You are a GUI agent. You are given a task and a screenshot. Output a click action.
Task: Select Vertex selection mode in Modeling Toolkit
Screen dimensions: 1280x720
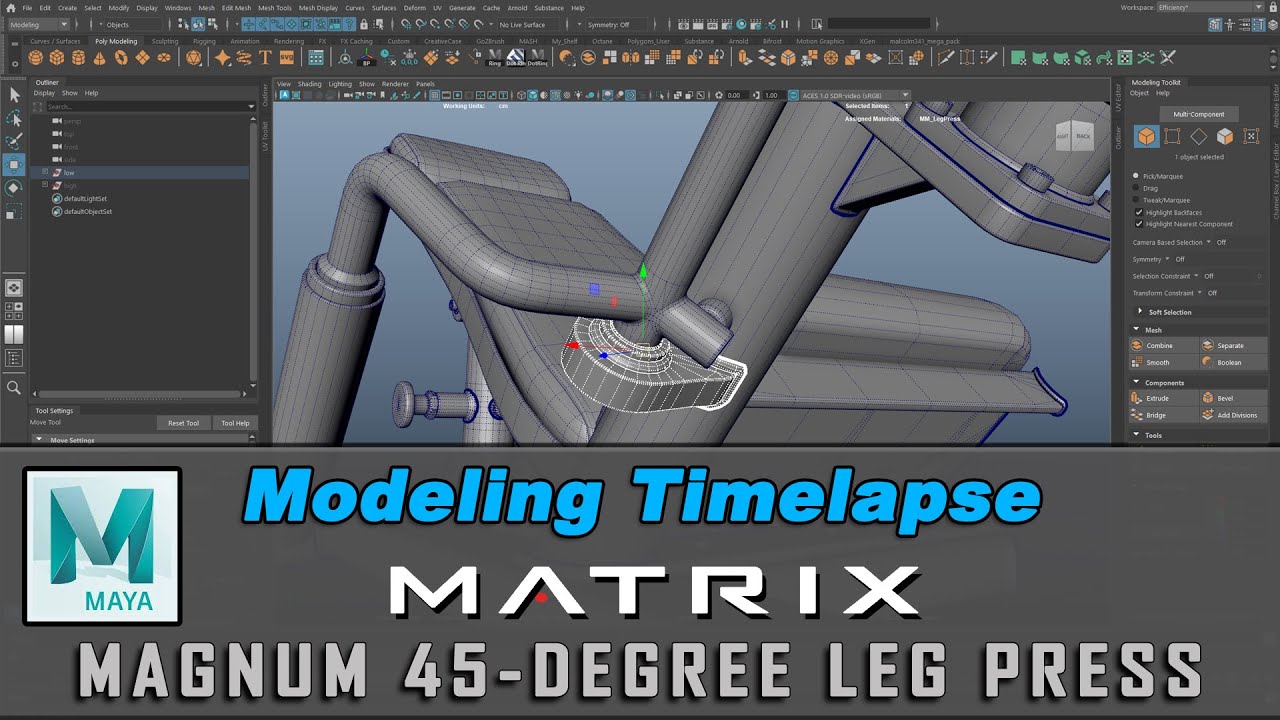(1172, 136)
